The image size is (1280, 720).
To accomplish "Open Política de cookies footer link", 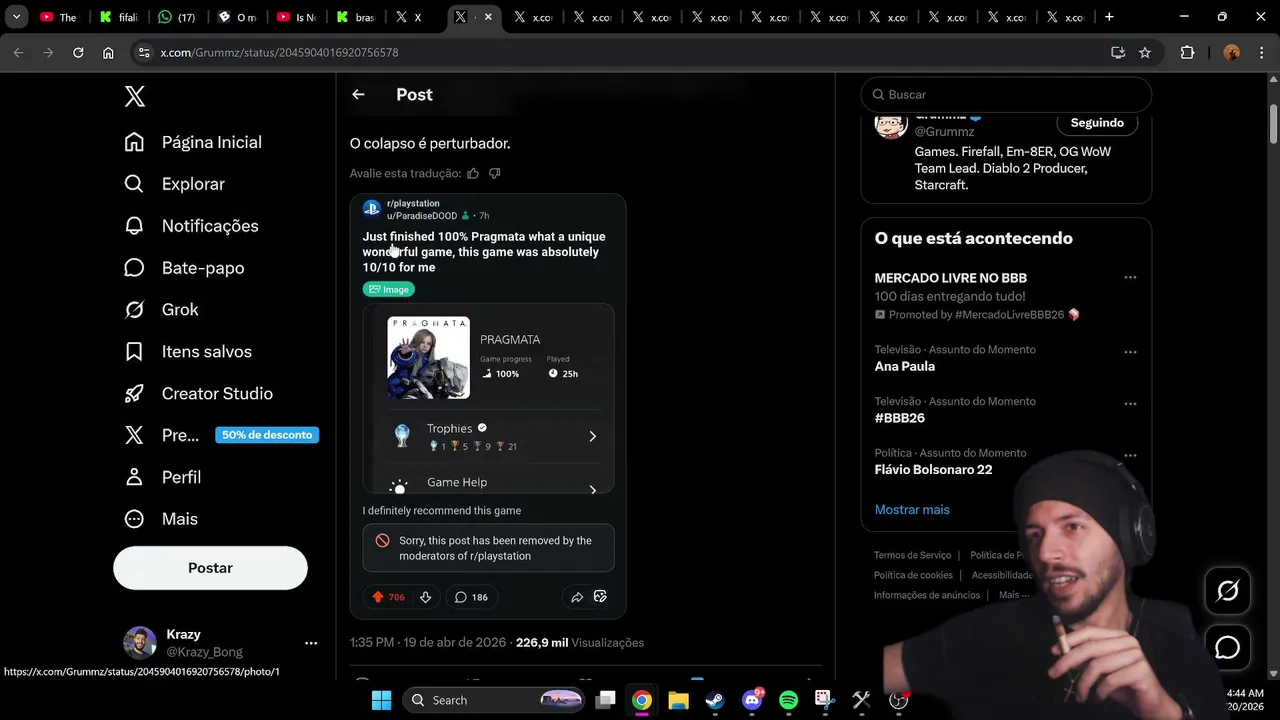I will [913, 575].
